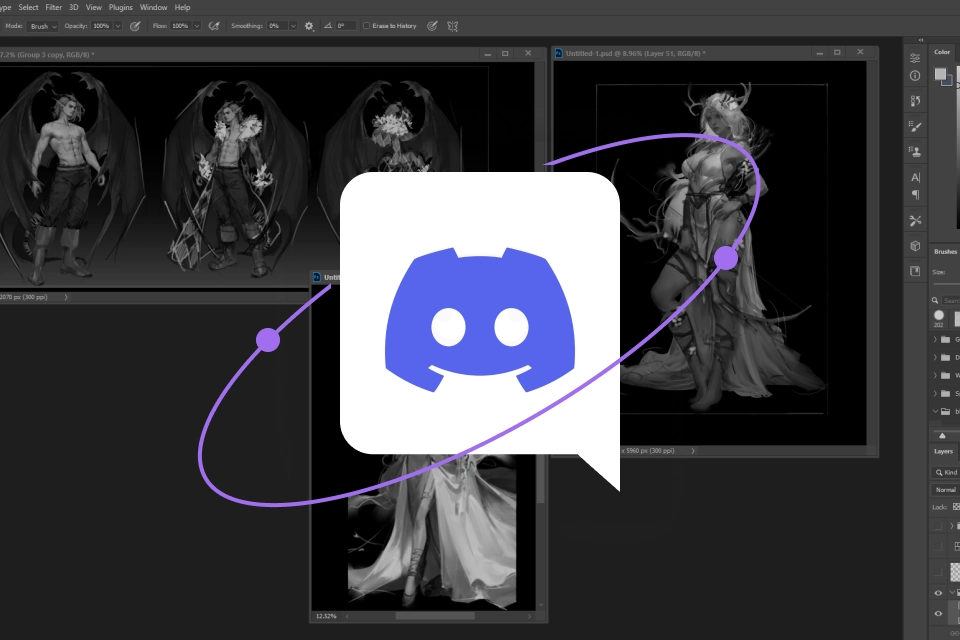The width and height of the screenshot is (960, 640).
Task: Click the lock transparent pixels checkerboard icon
Action: [956, 506]
